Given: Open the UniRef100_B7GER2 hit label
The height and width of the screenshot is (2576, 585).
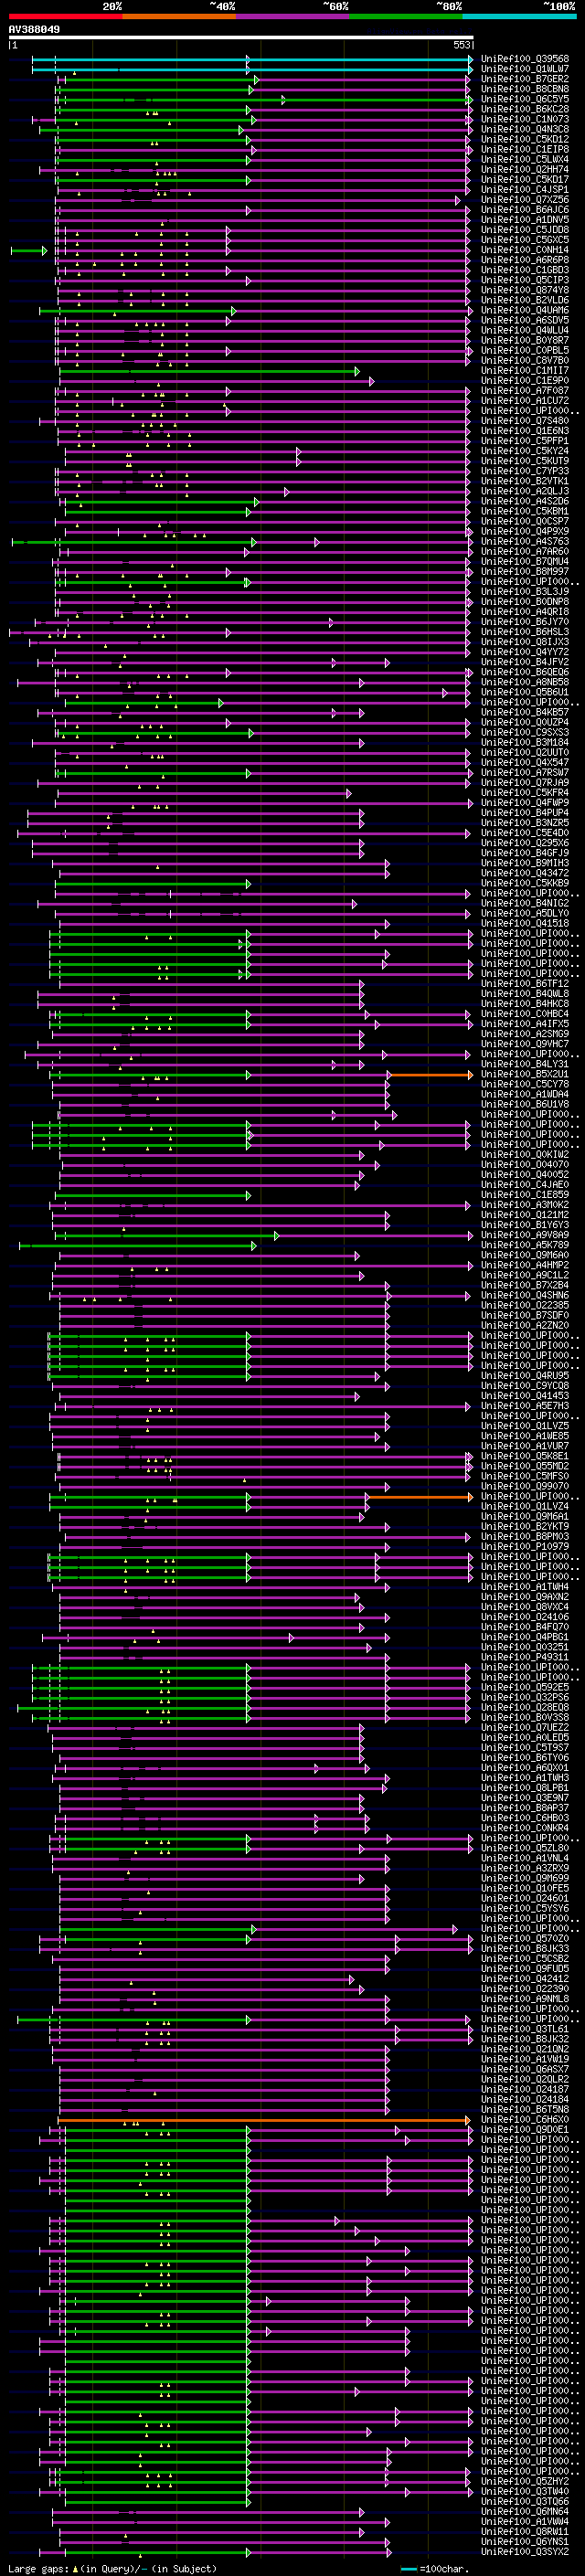Looking at the screenshot, I should [524, 79].
